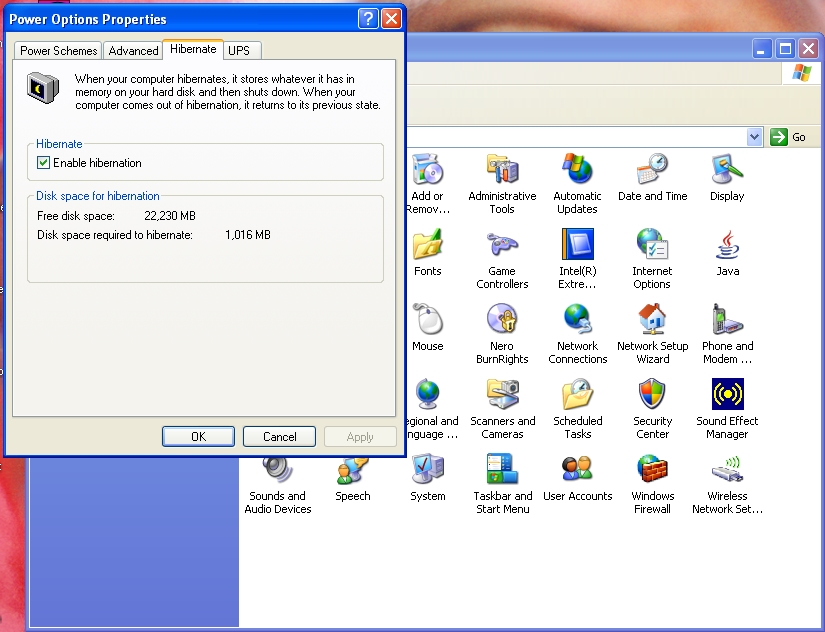Image resolution: width=825 pixels, height=632 pixels.
Task: Maximize the Control Panel window
Action: 786,49
